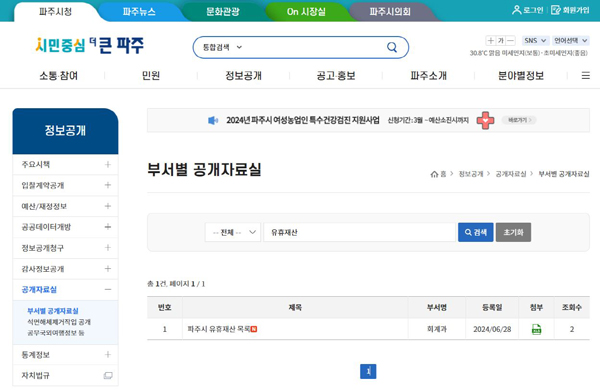This screenshot has height=390, width=600.
Task: Open 자치법규 external link icon in sidebar
Action: [x=108, y=375]
